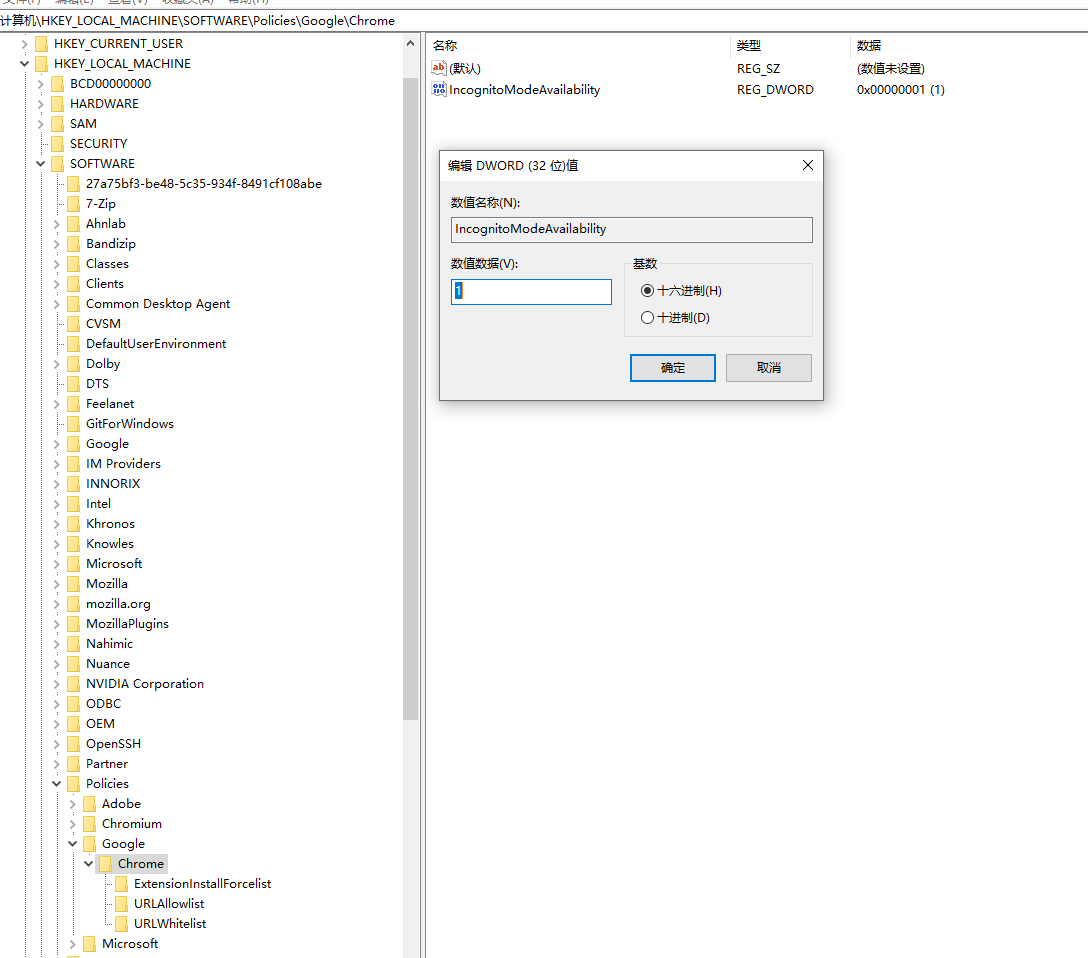
Task: Select the IM Providers key
Action: coord(123,463)
